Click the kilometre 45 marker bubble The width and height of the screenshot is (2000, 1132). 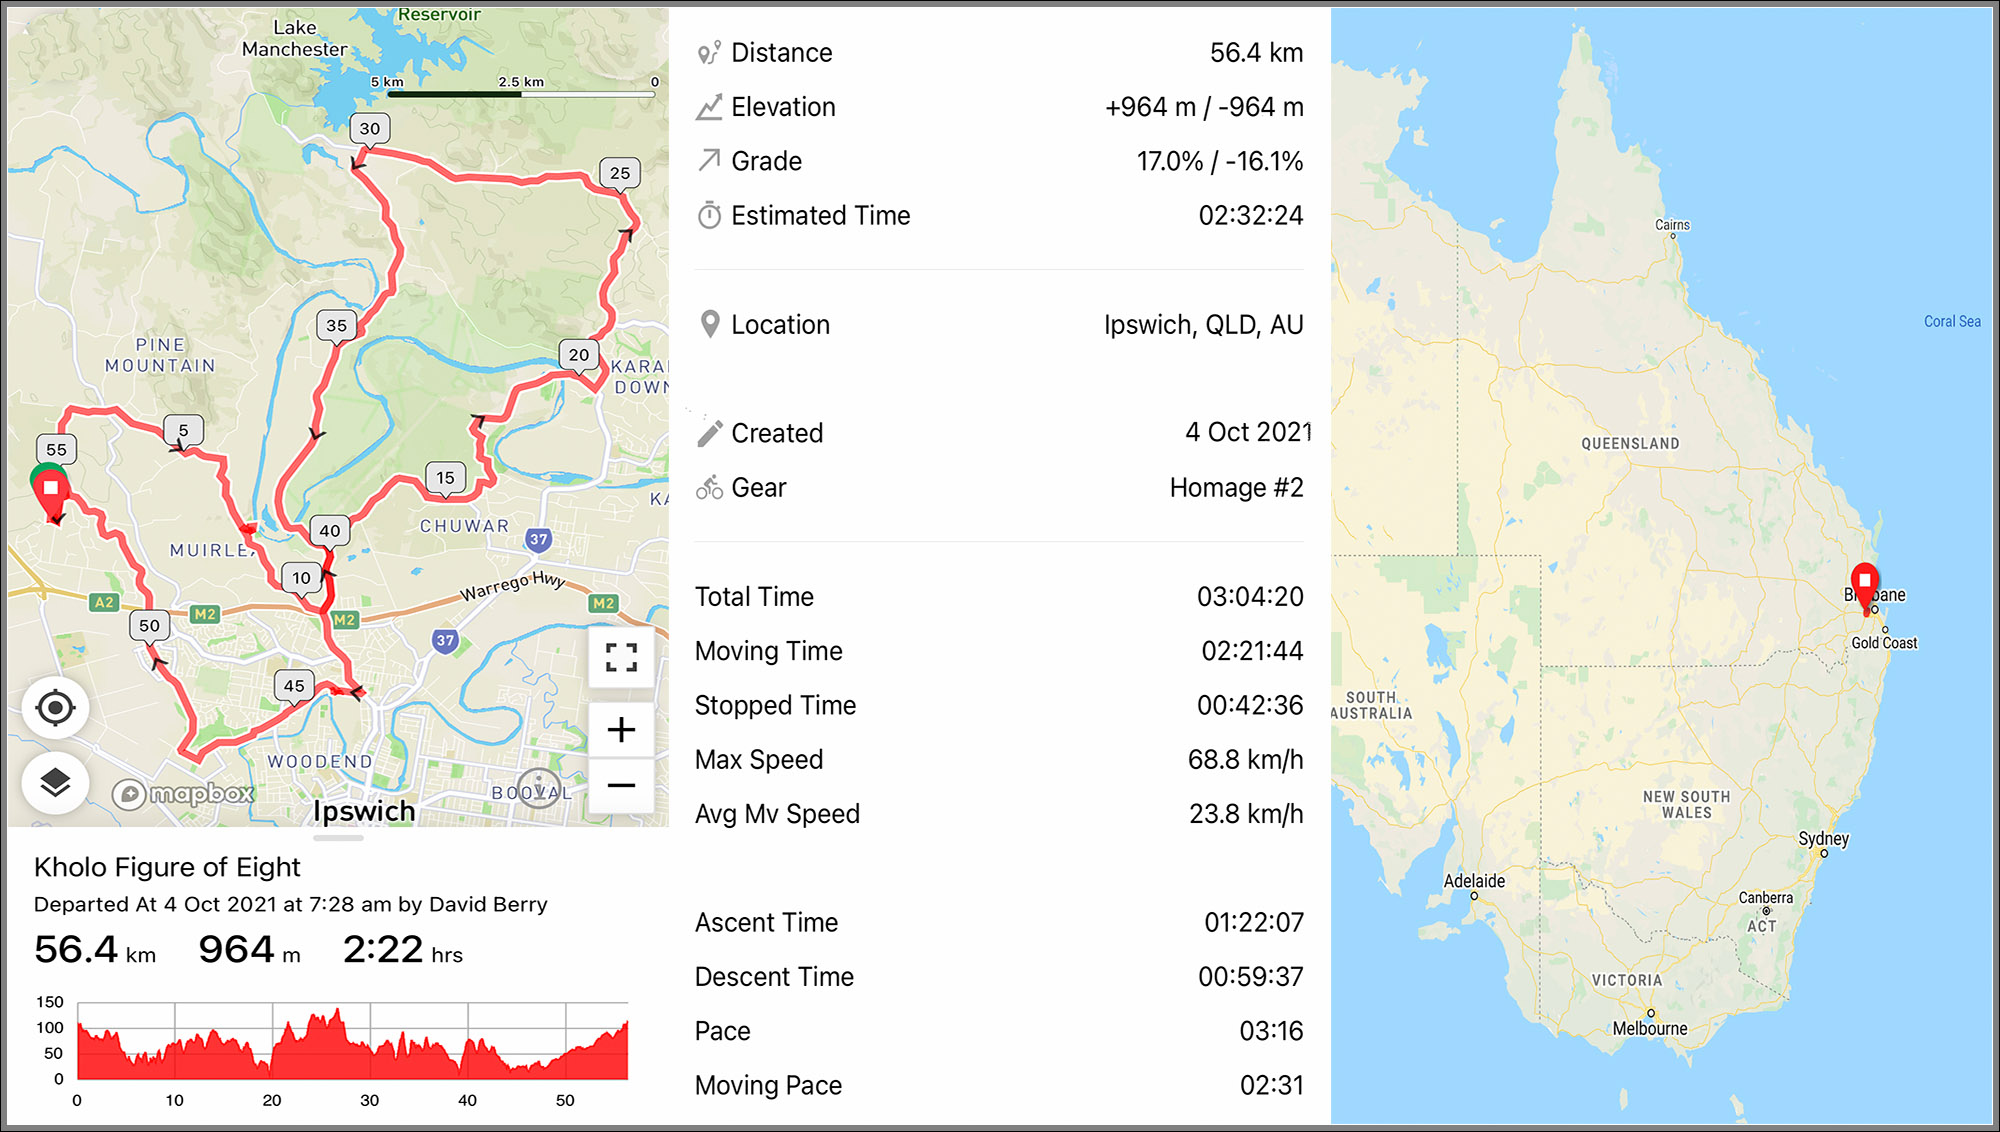click(293, 686)
